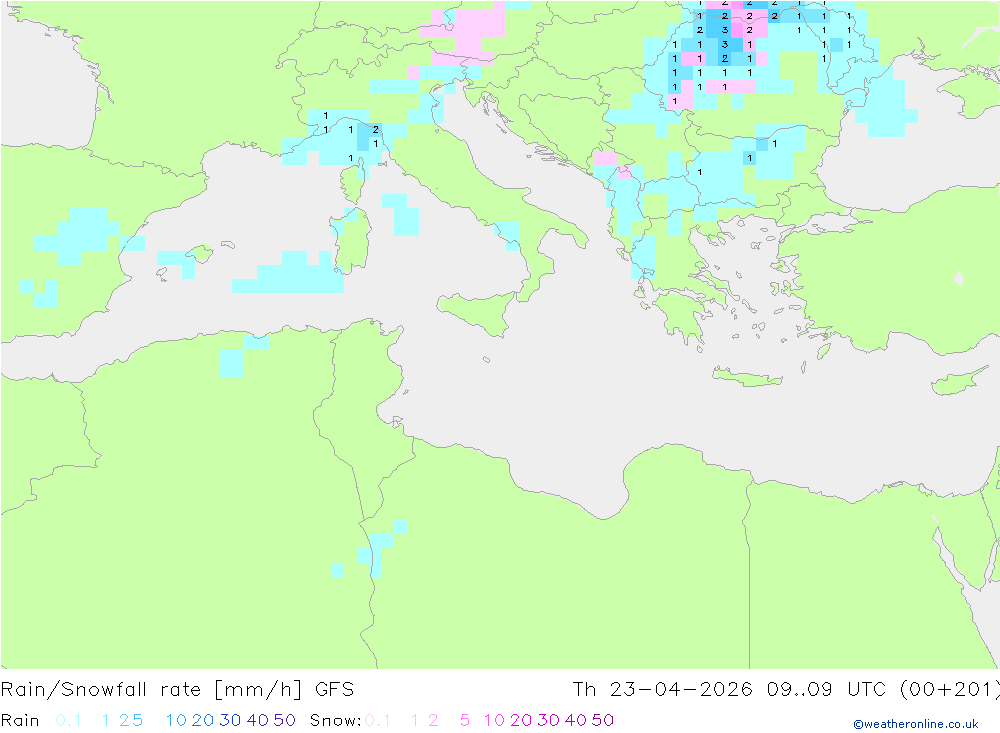Select the Snow legend value 40

coord(576,720)
